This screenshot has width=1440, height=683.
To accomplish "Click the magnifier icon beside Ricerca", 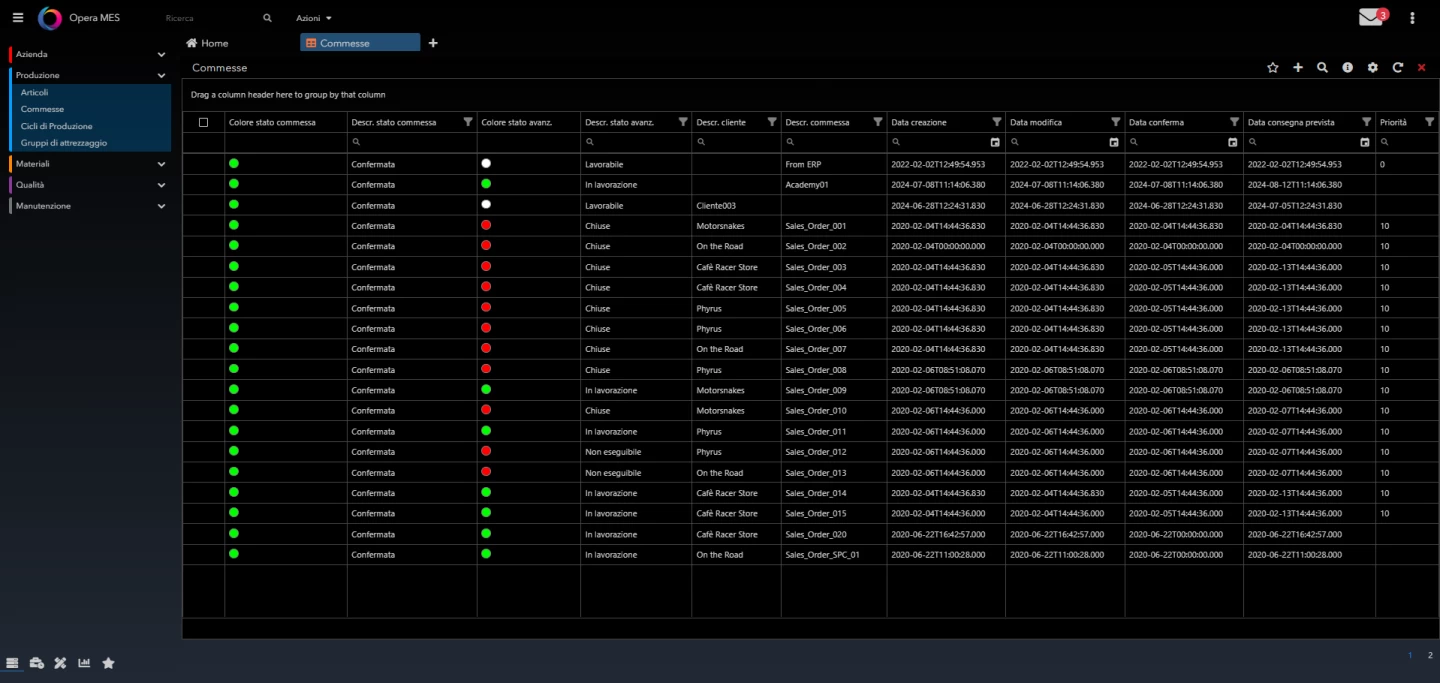I will 267,18.
